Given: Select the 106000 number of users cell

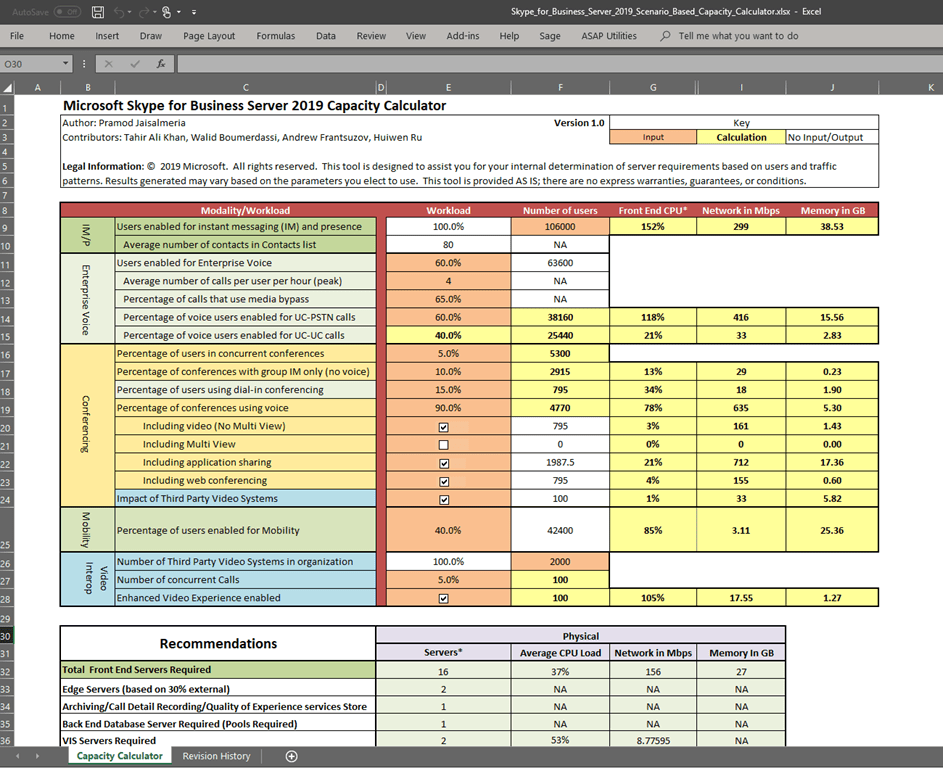Looking at the screenshot, I should coord(560,227).
